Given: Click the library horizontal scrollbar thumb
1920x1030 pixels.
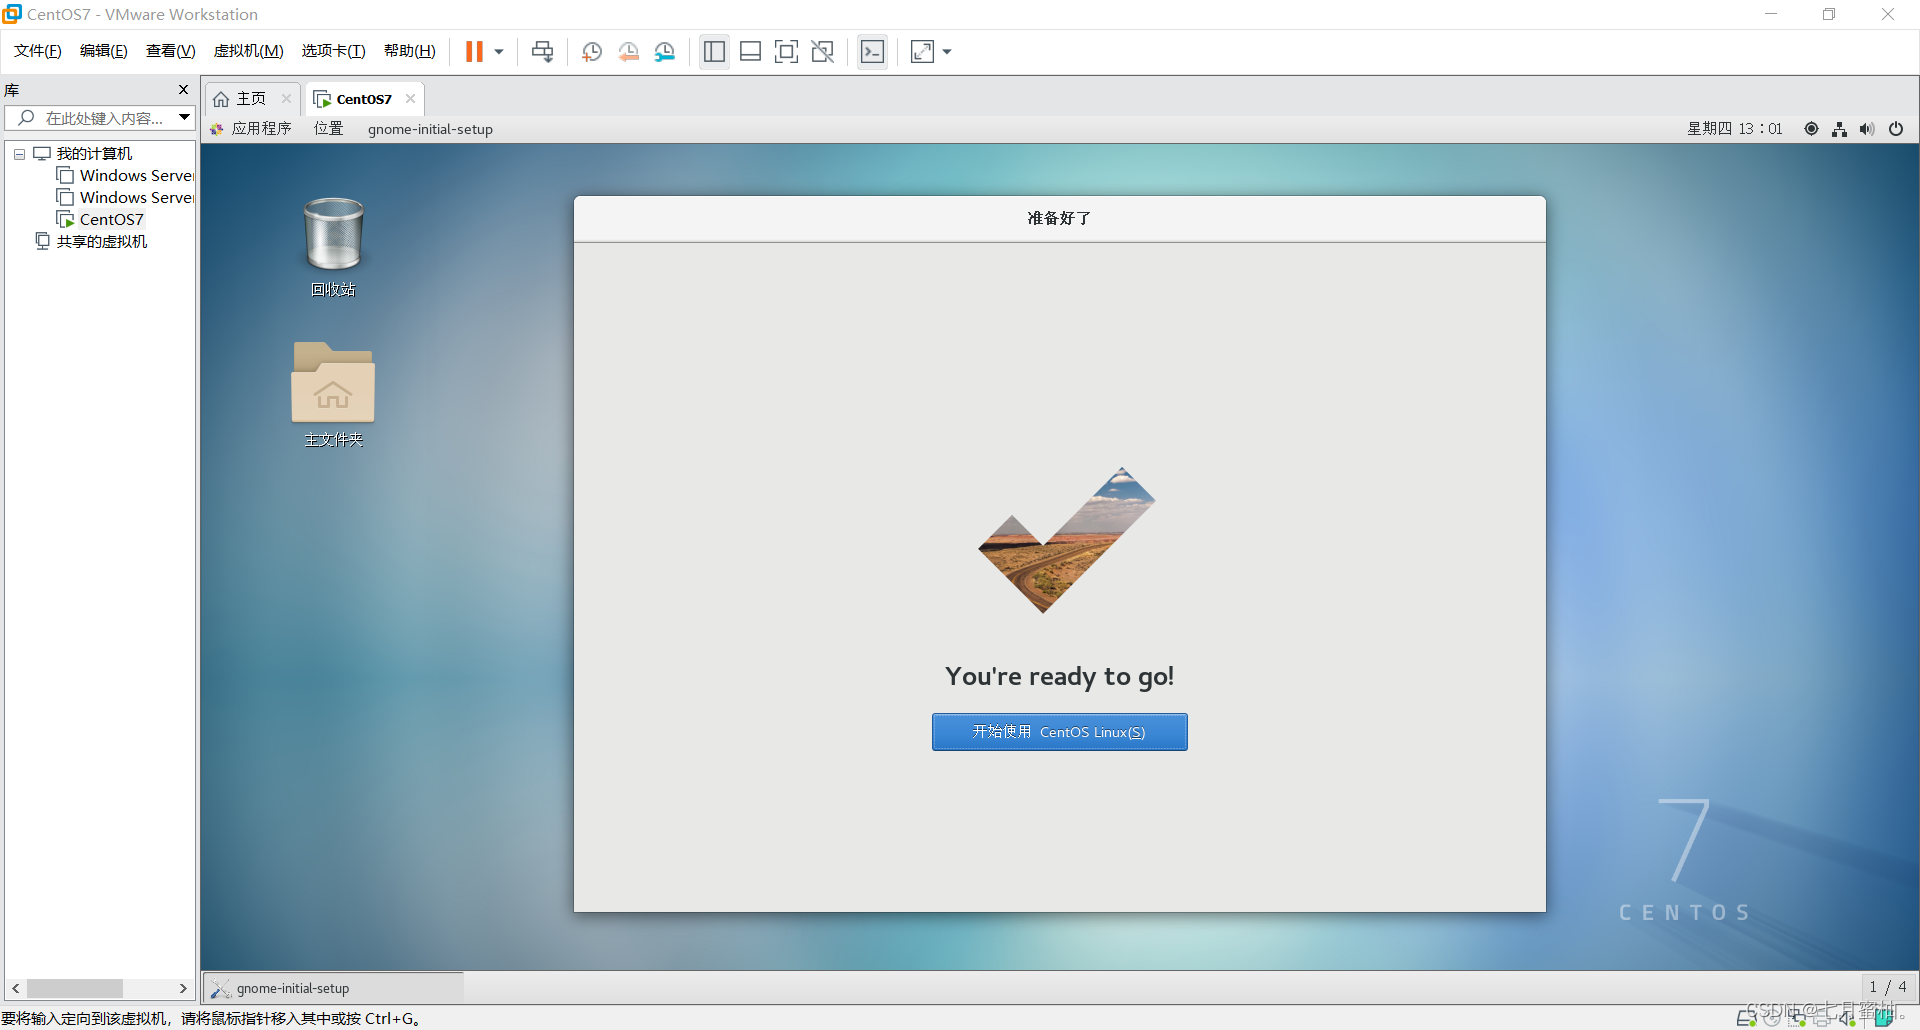Looking at the screenshot, I should coord(74,989).
